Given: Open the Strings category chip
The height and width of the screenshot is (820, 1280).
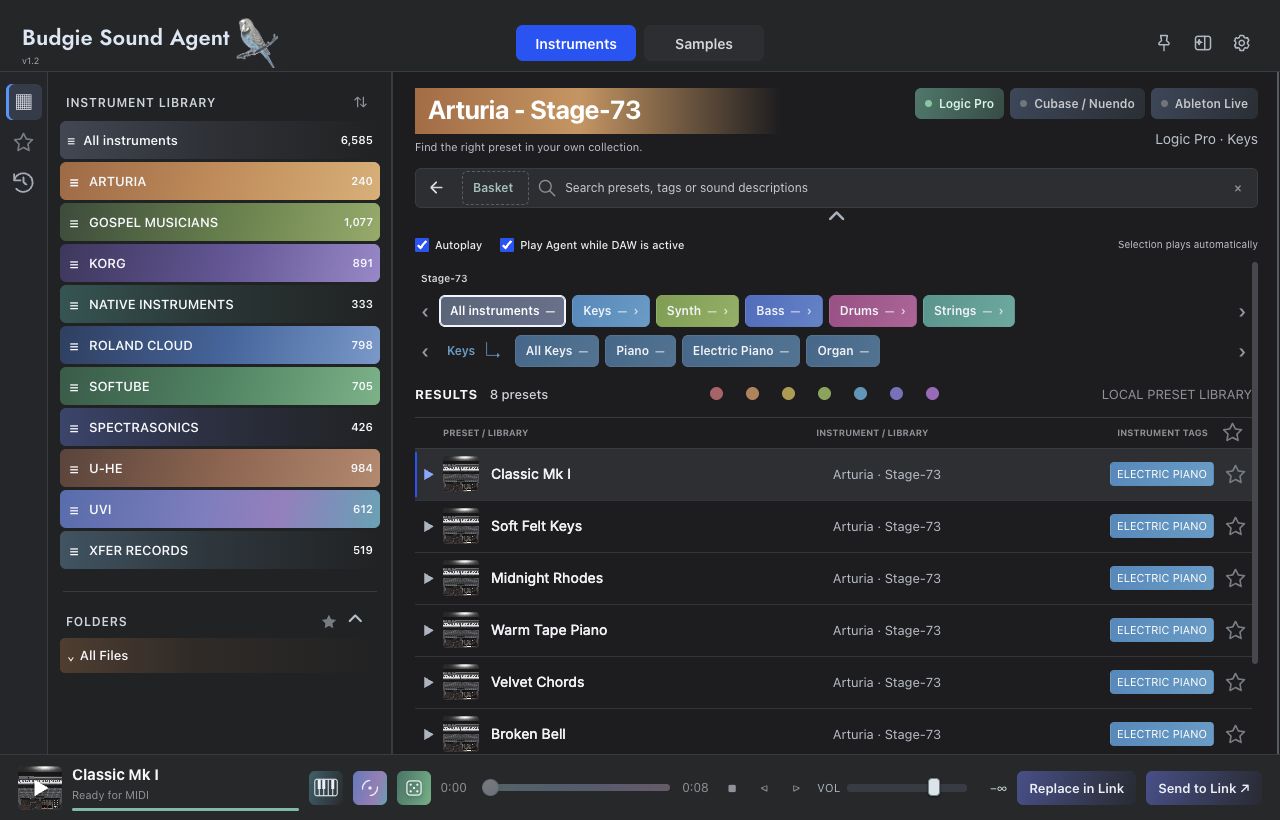Looking at the screenshot, I should (x=968, y=311).
